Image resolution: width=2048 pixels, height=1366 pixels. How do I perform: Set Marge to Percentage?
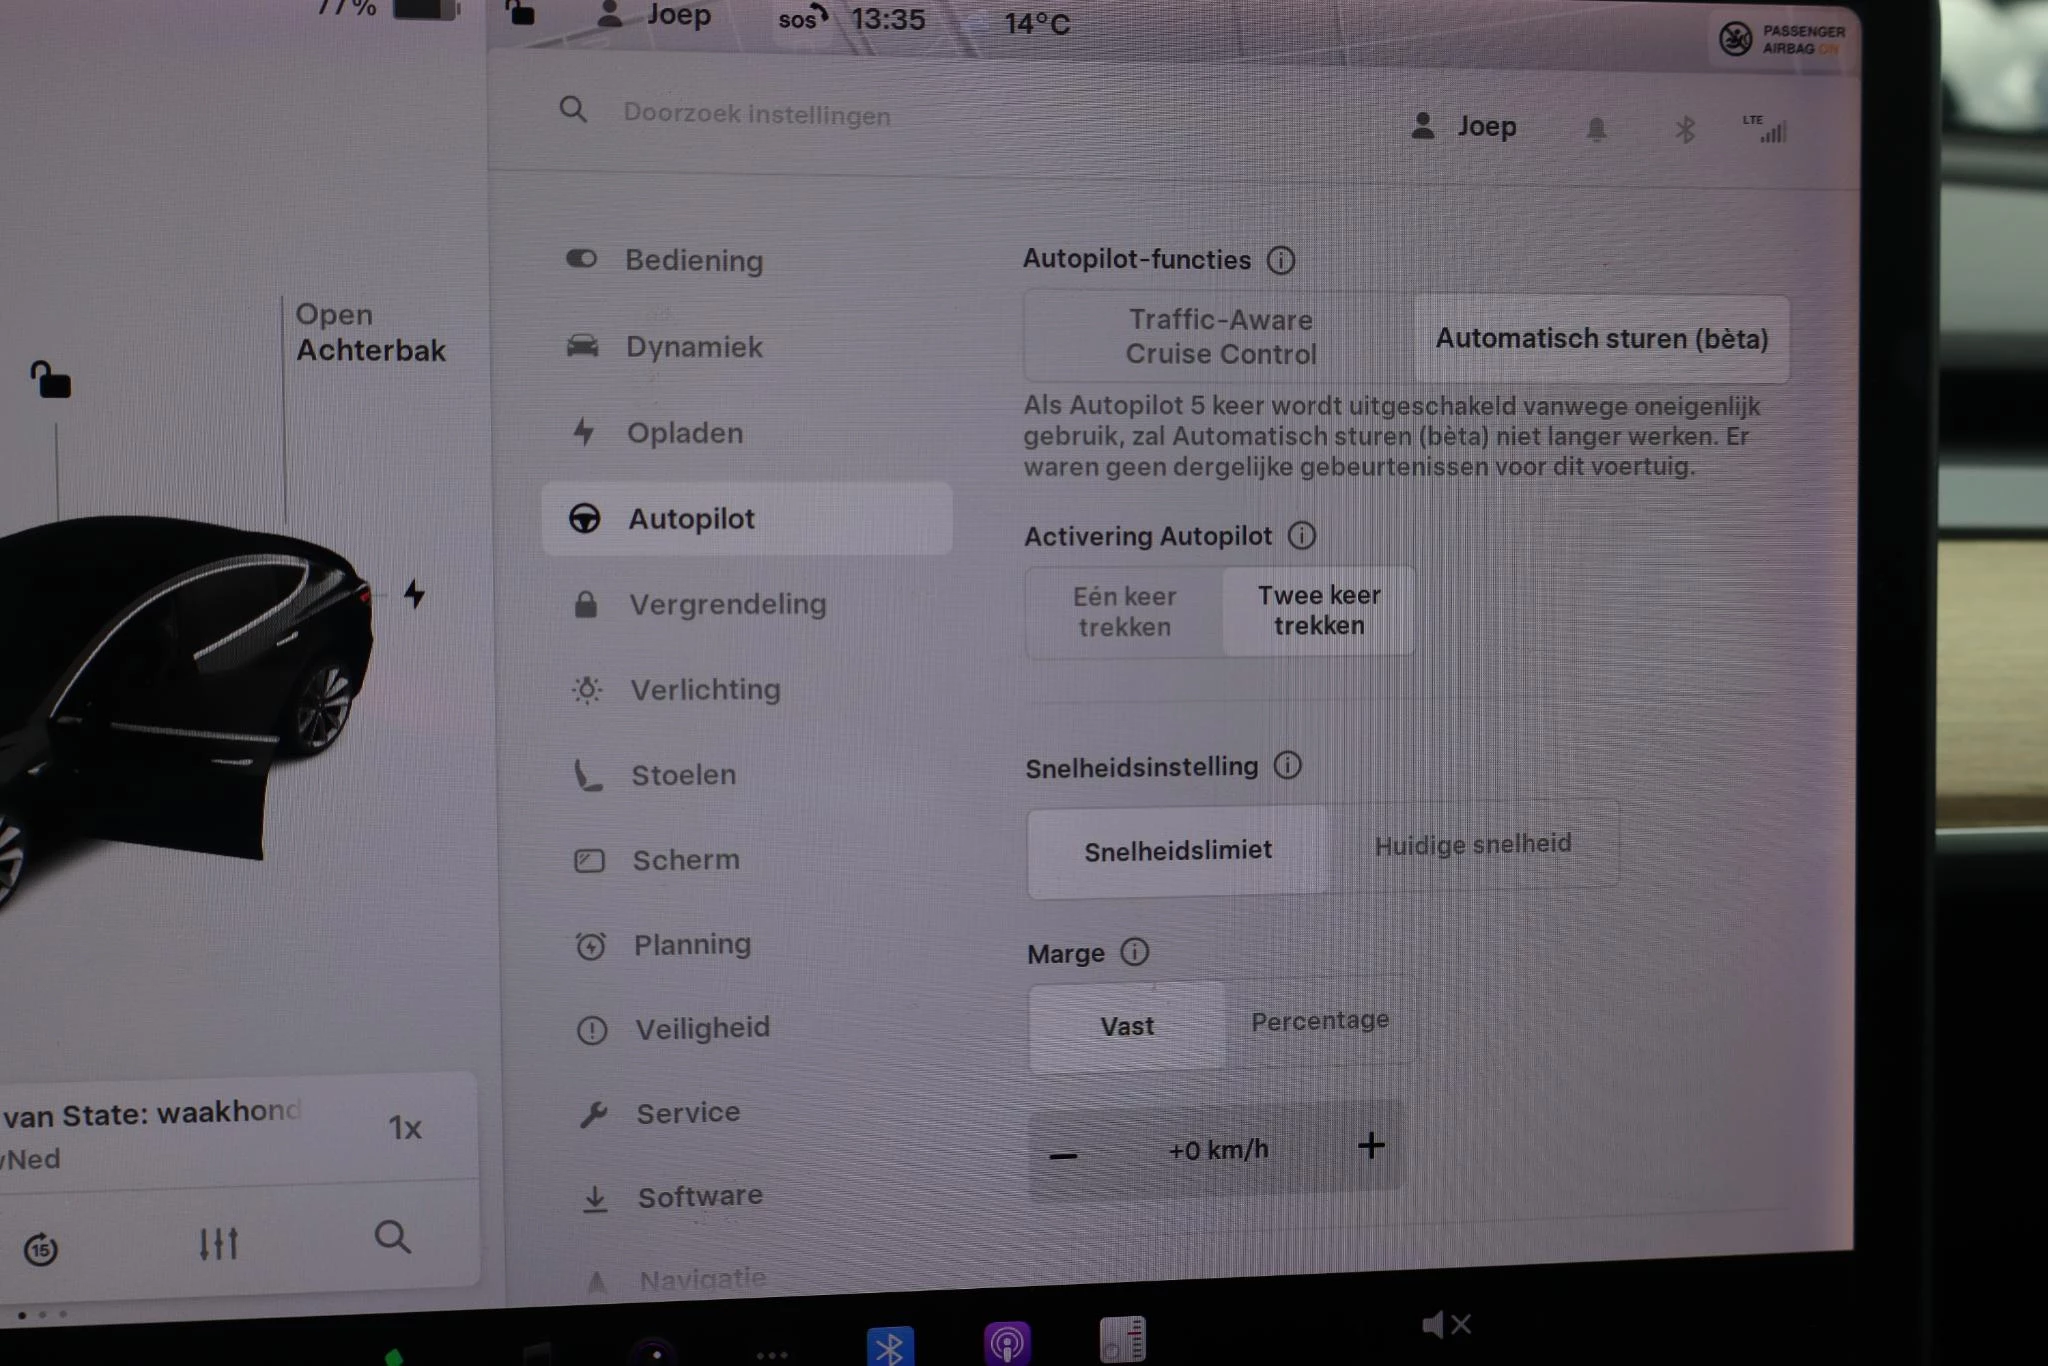coord(1320,1021)
